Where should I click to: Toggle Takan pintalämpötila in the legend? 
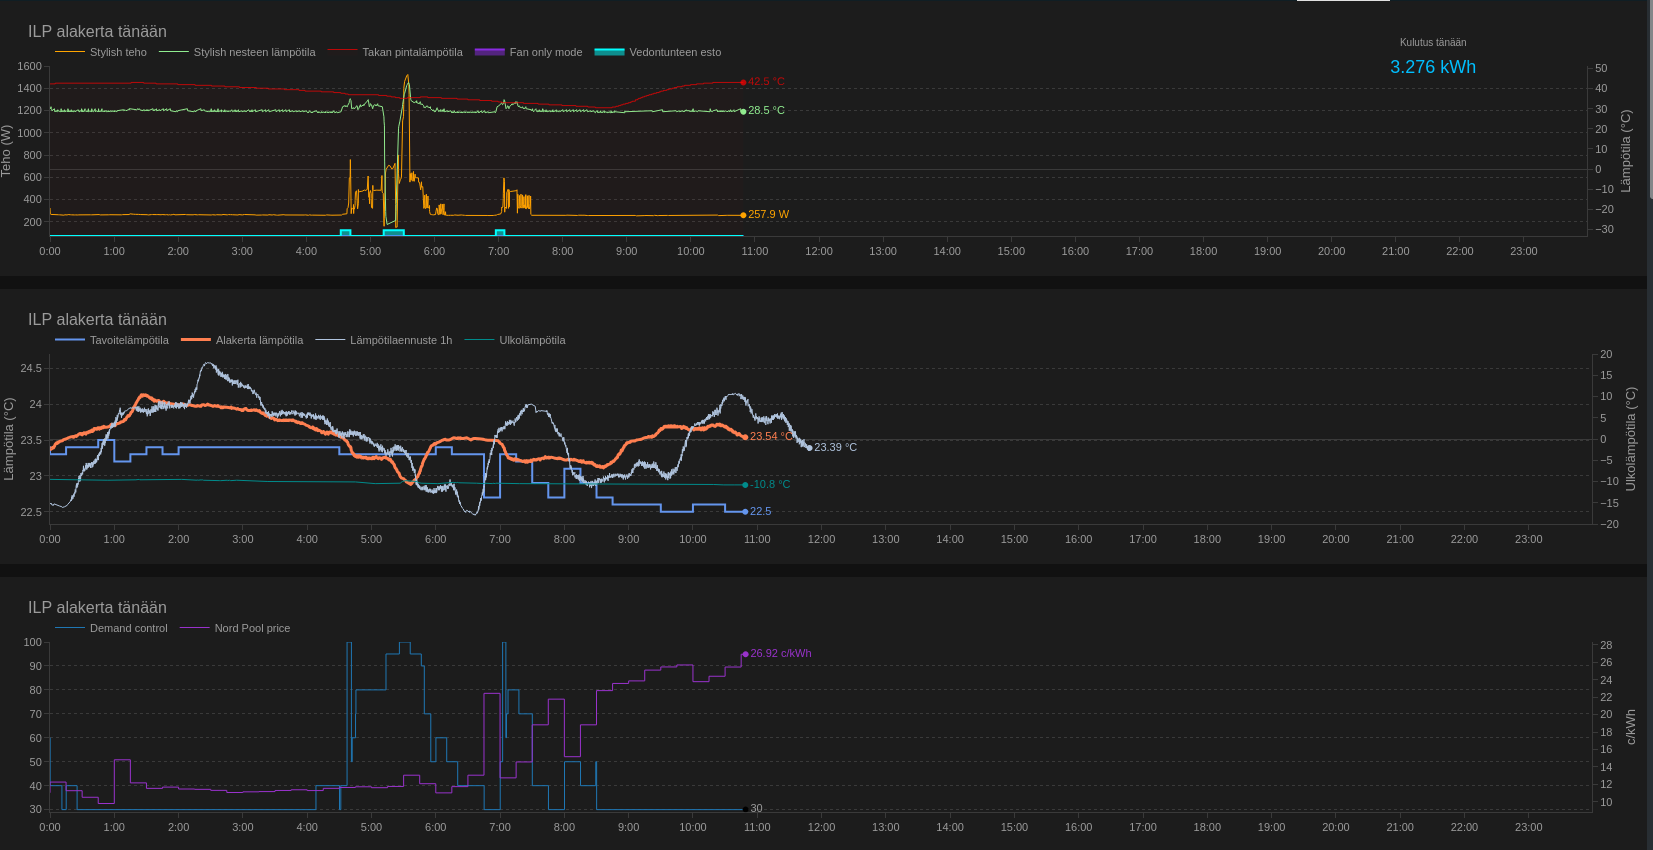click(412, 52)
